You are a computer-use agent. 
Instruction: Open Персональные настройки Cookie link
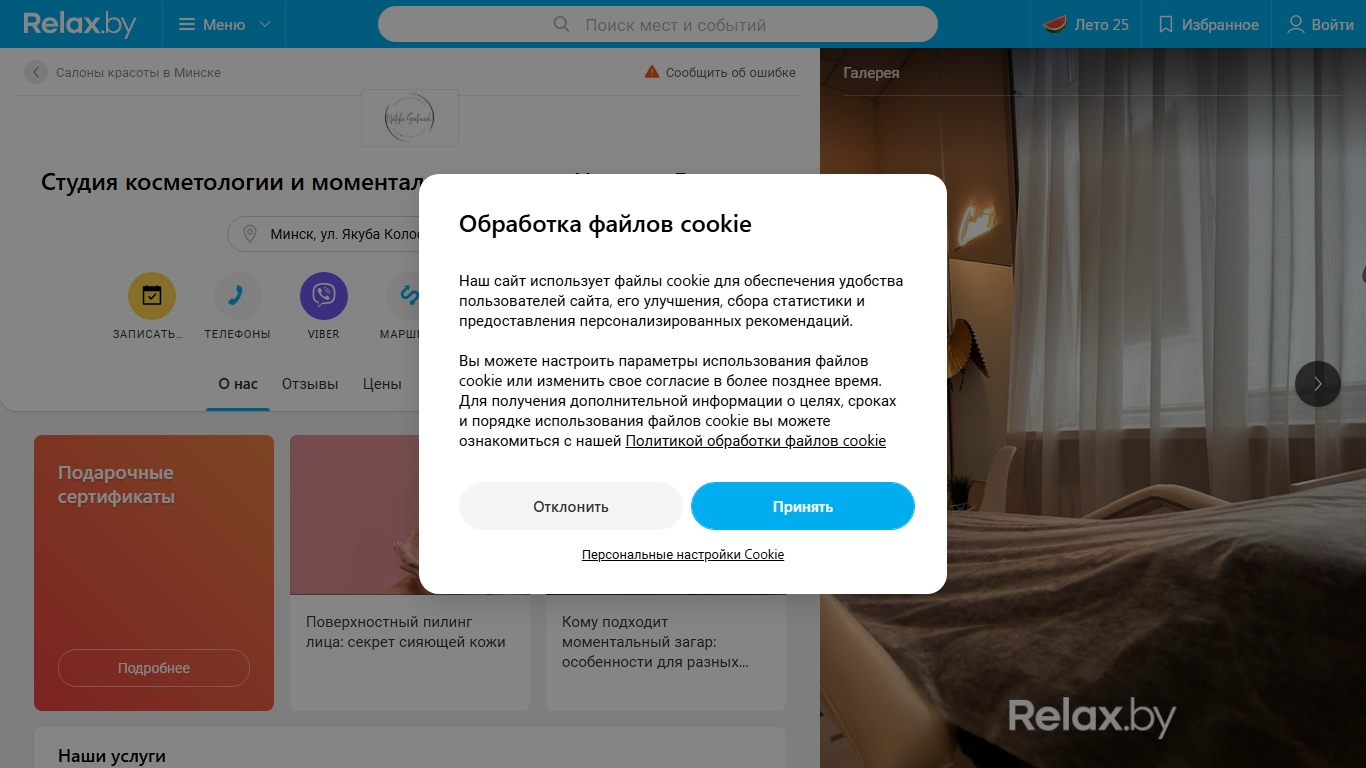click(x=683, y=554)
